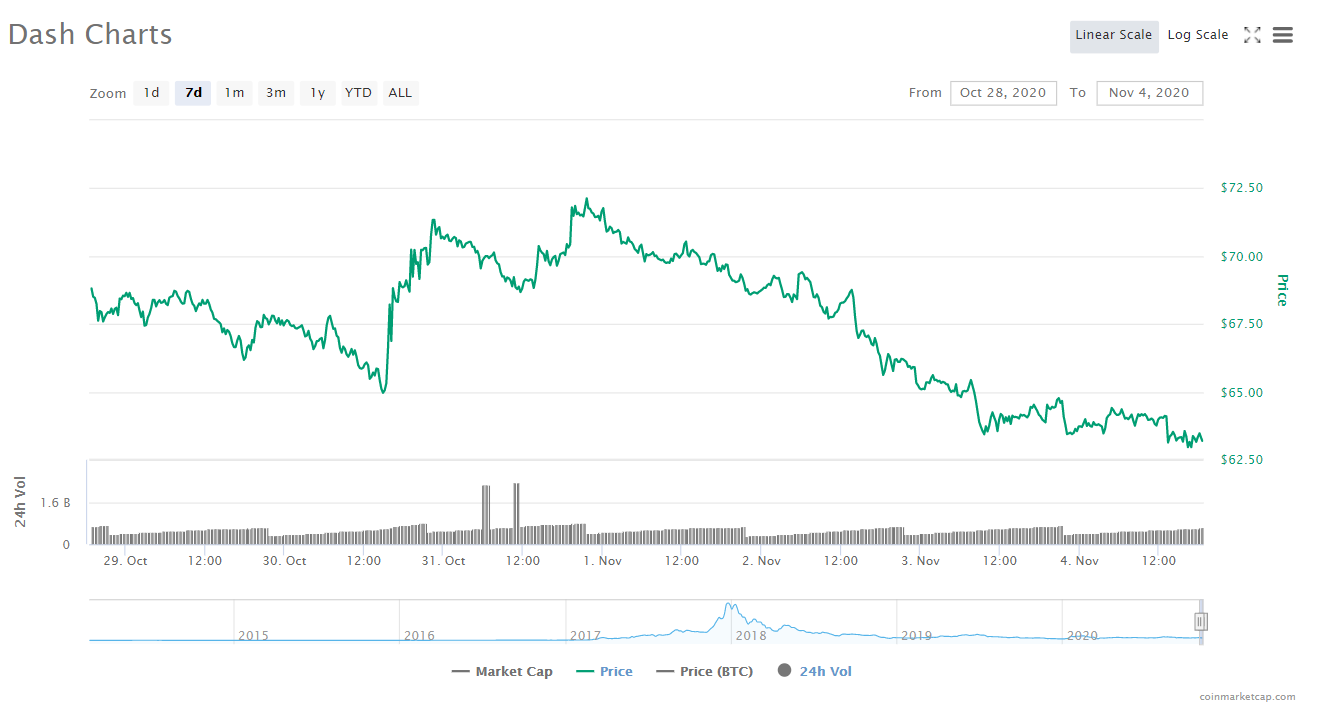1321x724 pixels.
Task: Click the 30. Oct date label
Action: 285,561
